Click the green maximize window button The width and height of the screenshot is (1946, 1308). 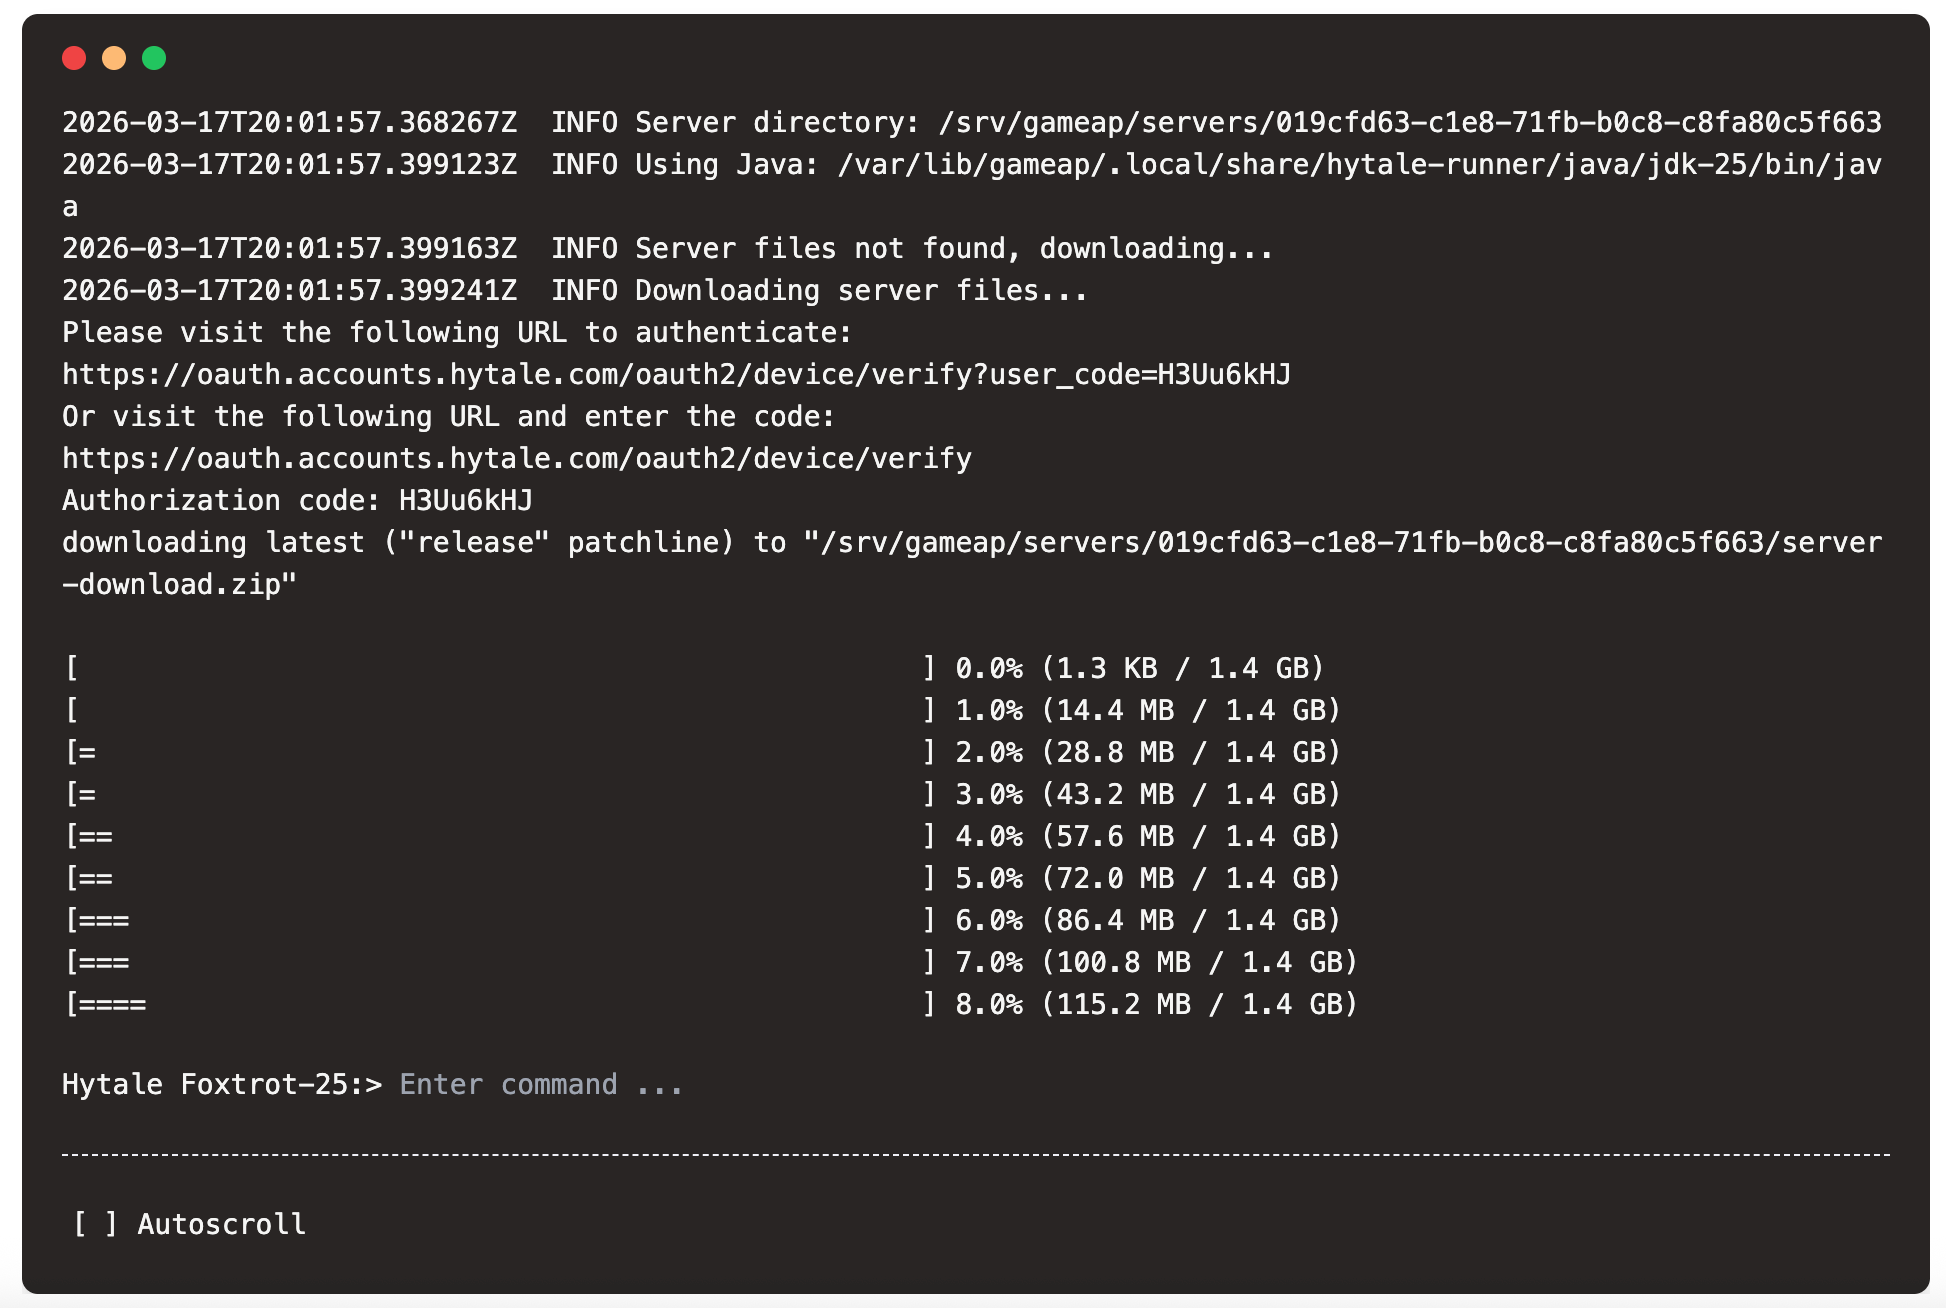[154, 58]
